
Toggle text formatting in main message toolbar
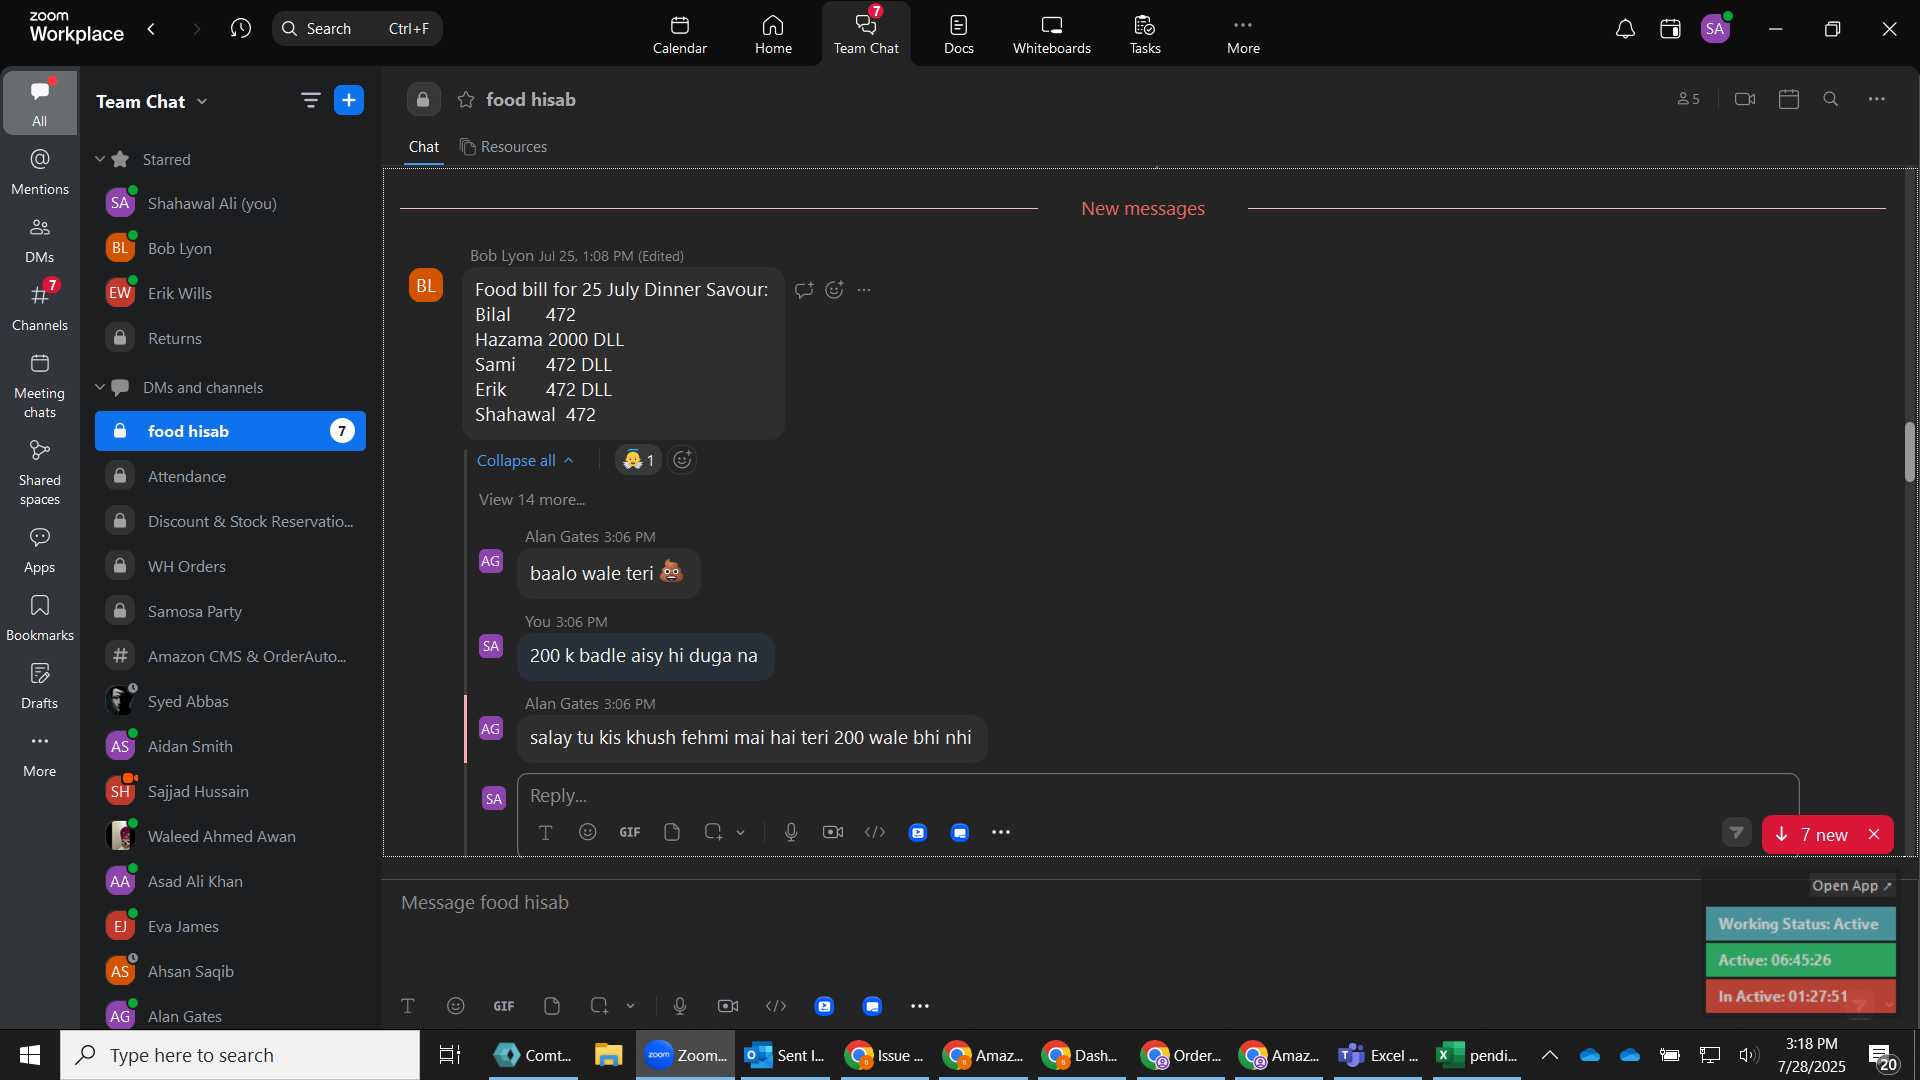point(408,1006)
